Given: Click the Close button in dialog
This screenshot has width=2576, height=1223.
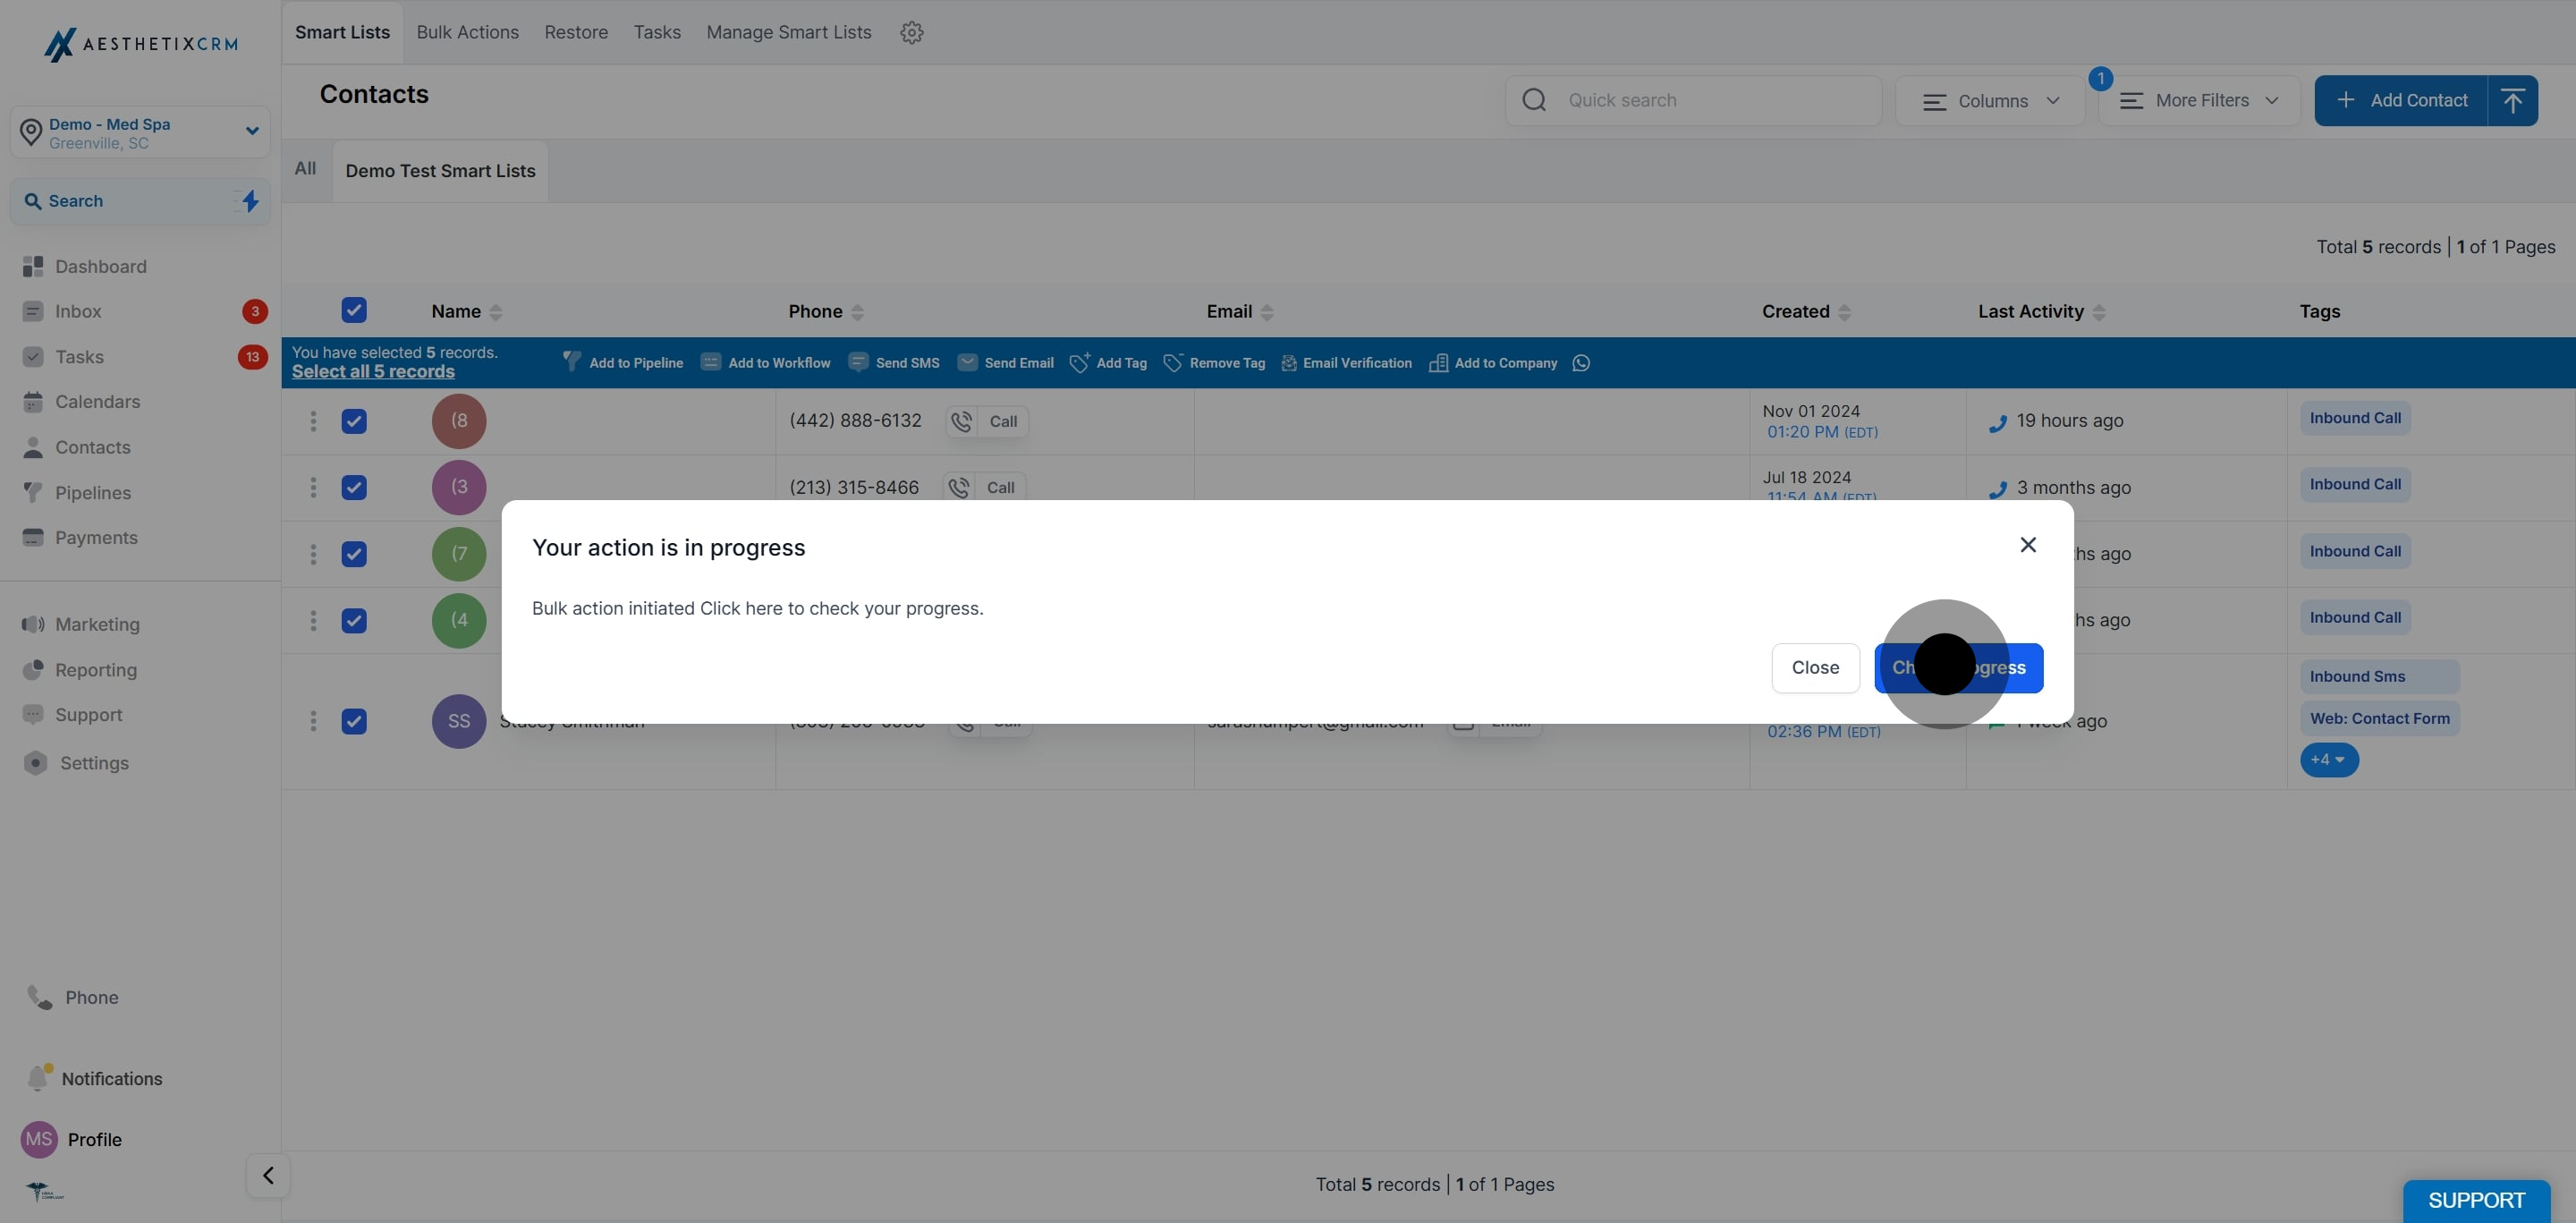Looking at the screenshot, I should coord(1814,667).
